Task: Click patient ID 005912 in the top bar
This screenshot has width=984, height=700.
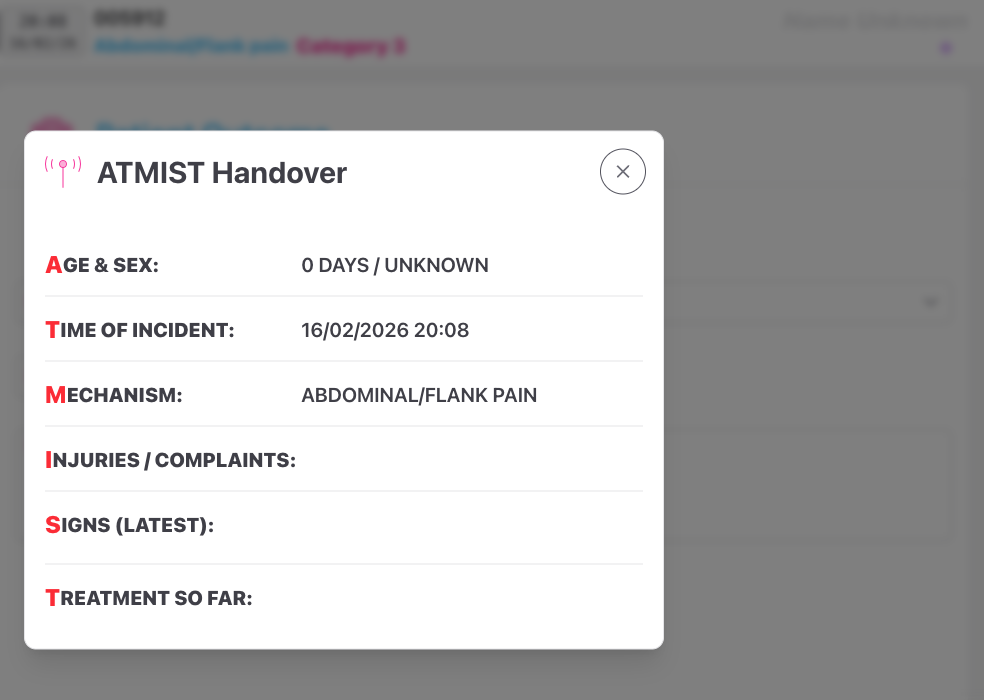Action: pos(131,18)
